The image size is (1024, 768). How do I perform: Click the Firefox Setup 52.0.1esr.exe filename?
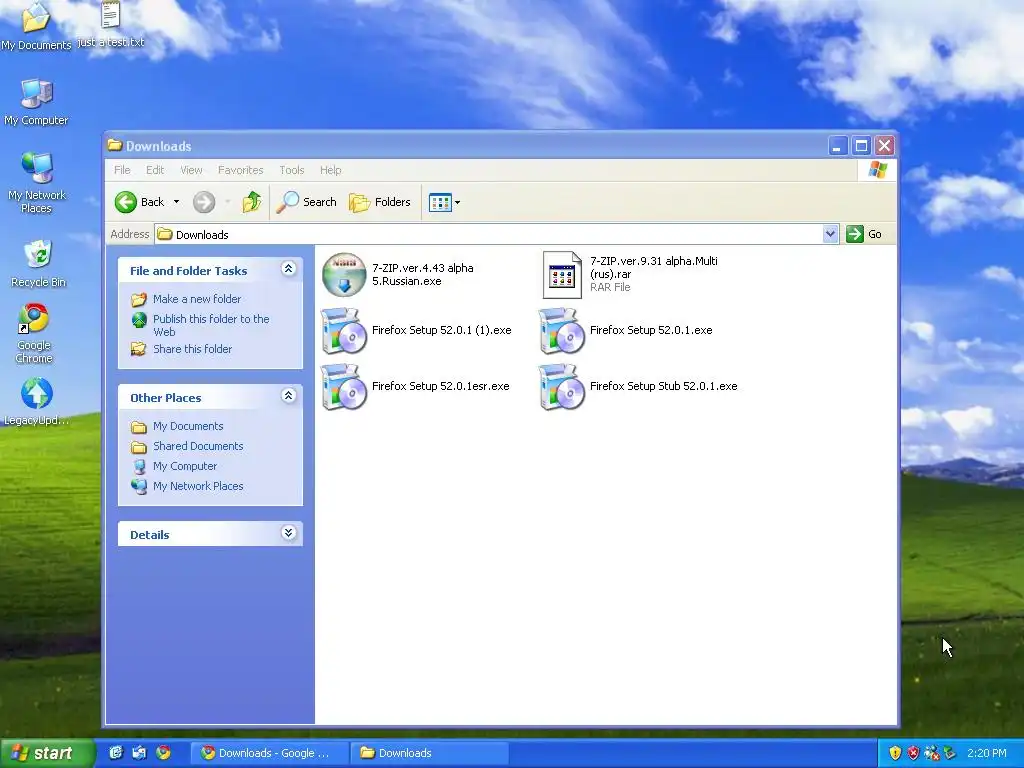[441, 387]
